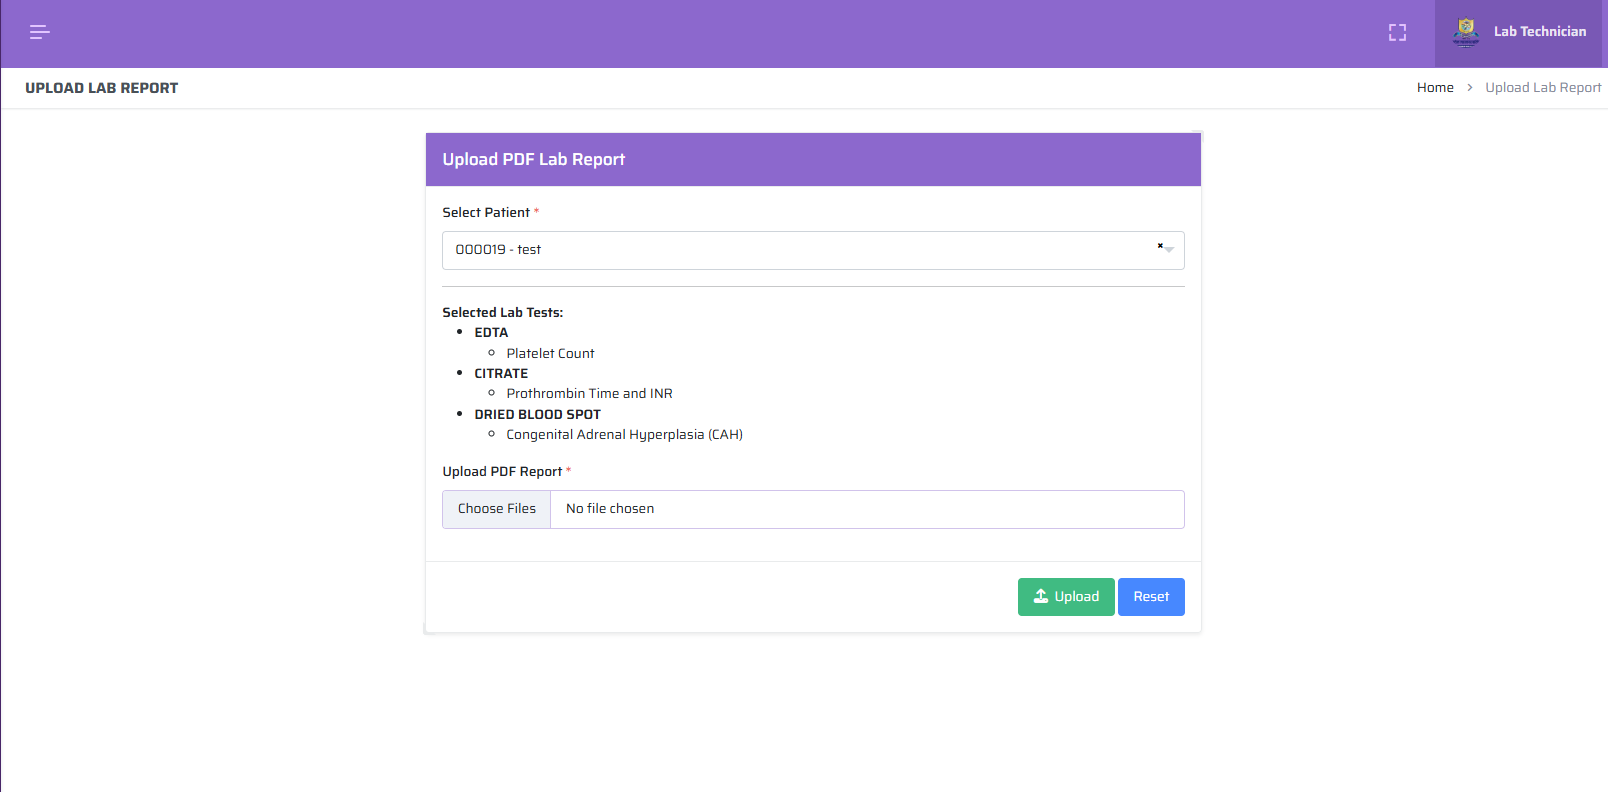Click the No file chosen field
Image resolution: width=1608 pixels, height=792 pixels.
click(x=866, y=509)
